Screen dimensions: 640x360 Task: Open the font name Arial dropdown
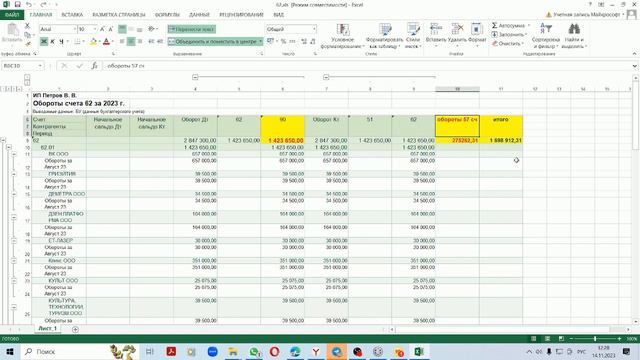coord(75,29)
